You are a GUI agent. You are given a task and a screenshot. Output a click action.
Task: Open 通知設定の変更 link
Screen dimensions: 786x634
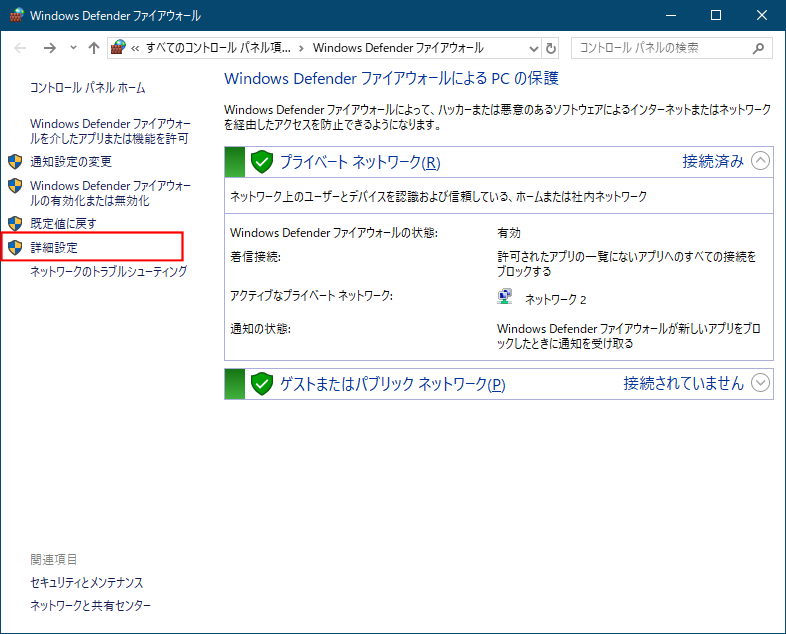coord(71,161)
